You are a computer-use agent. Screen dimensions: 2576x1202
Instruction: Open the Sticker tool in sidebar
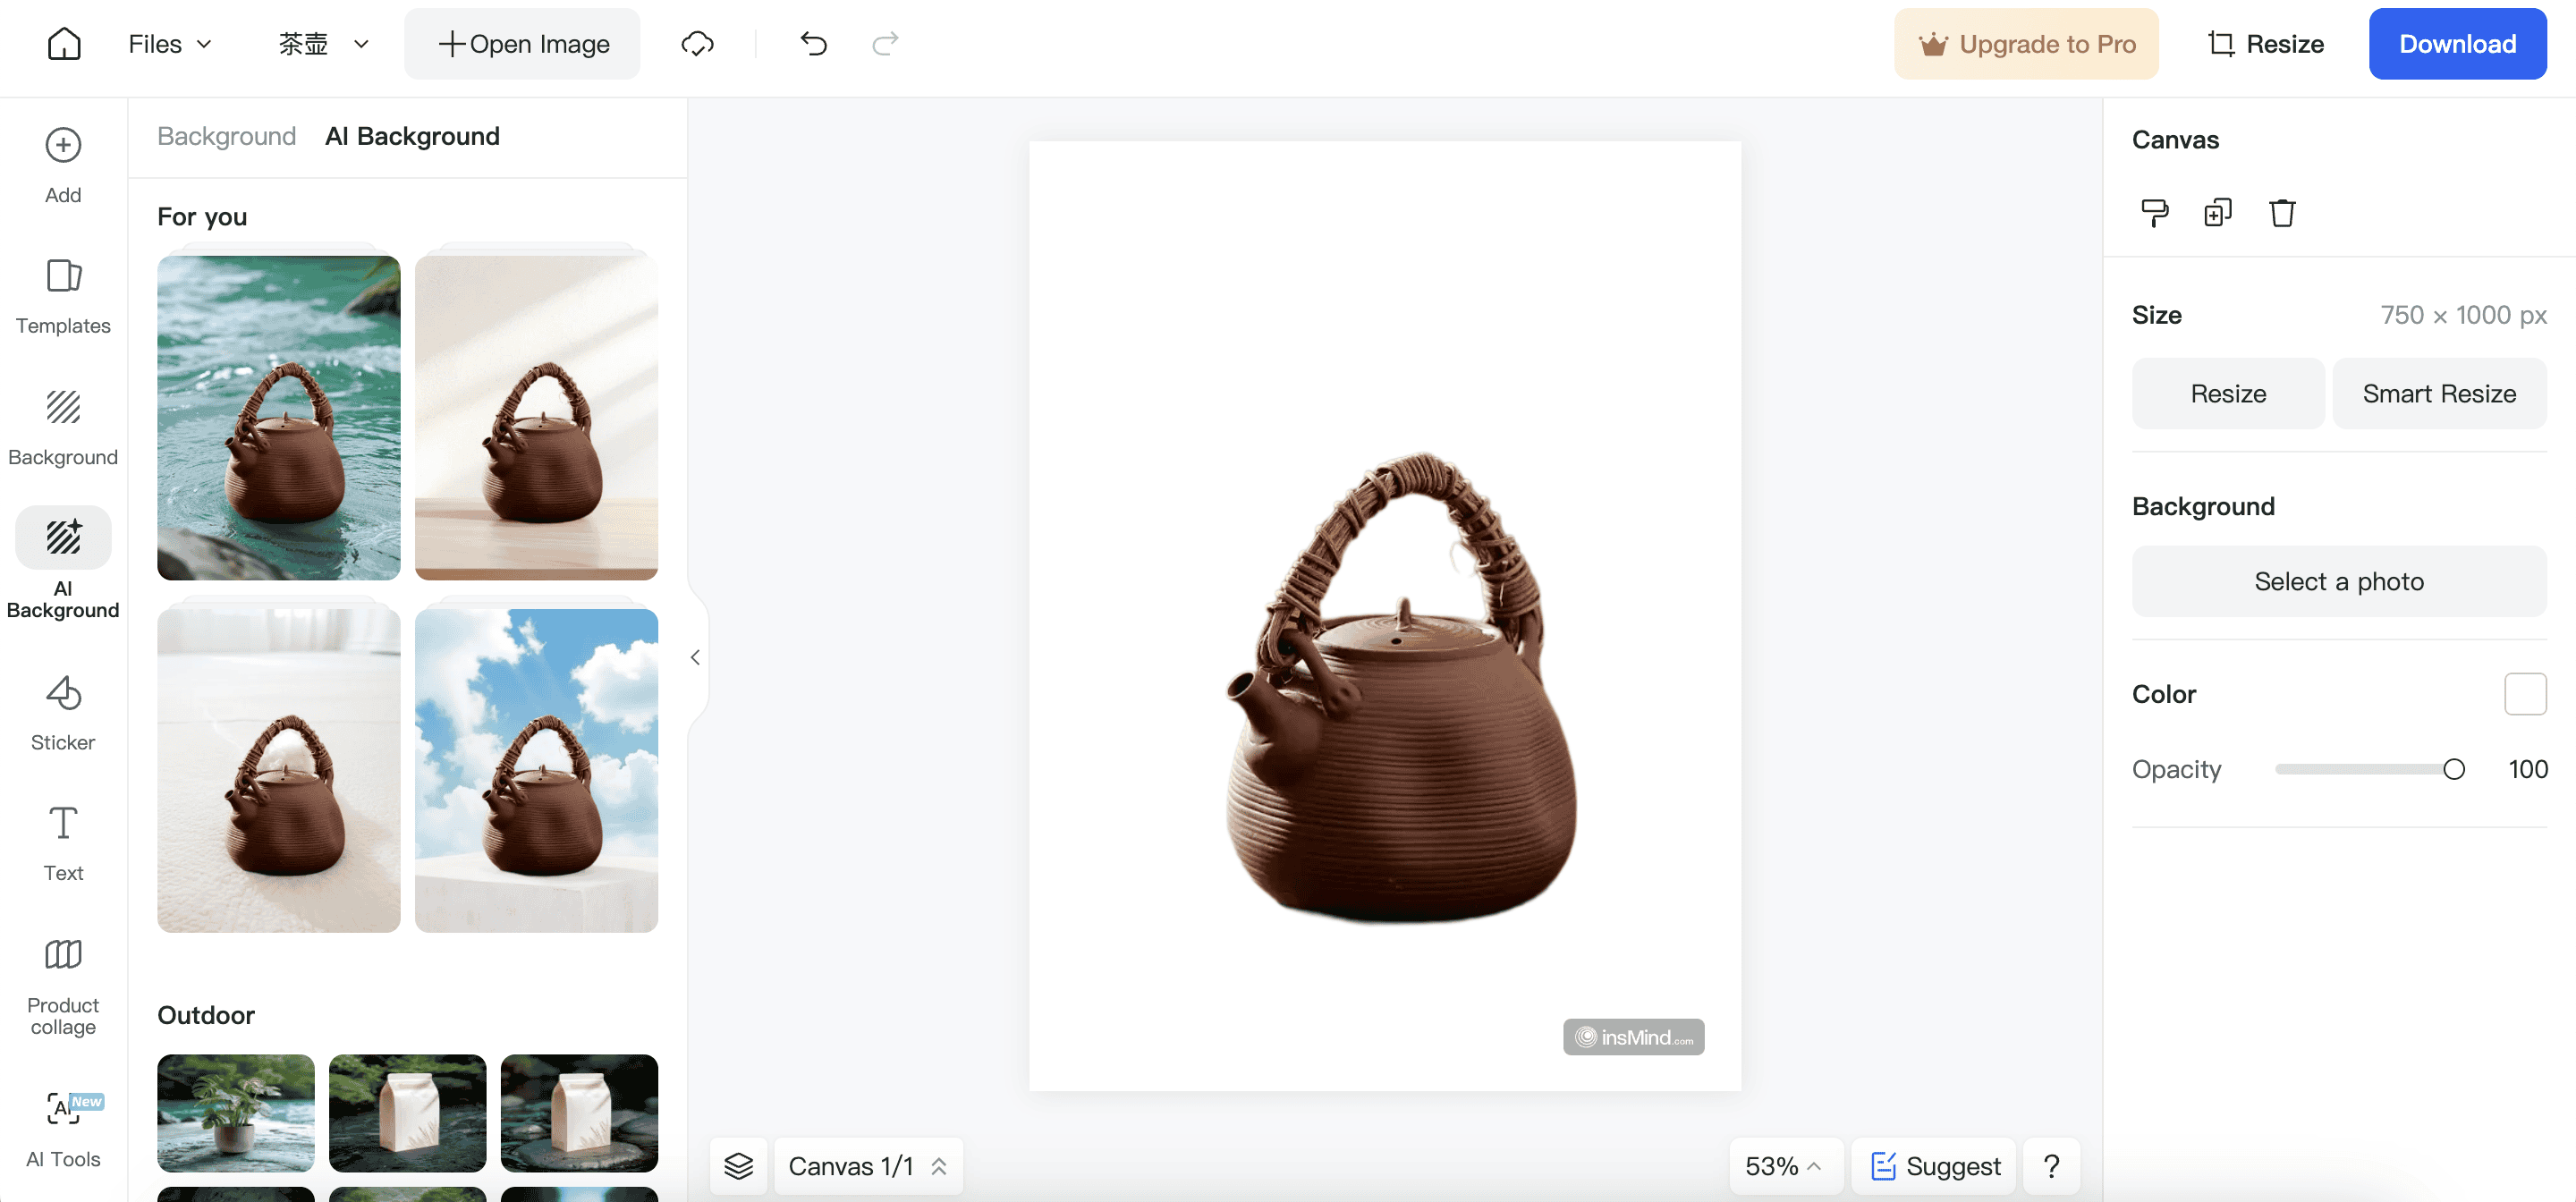click(x=63, y=712)
